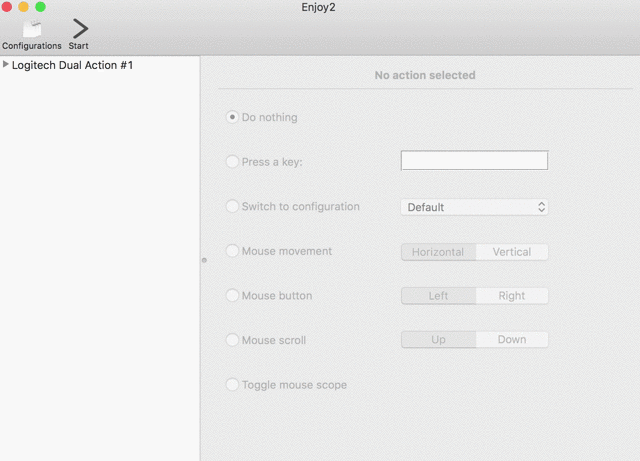
Task: Select the Do nothing radio button
Action: coord(232,117)
